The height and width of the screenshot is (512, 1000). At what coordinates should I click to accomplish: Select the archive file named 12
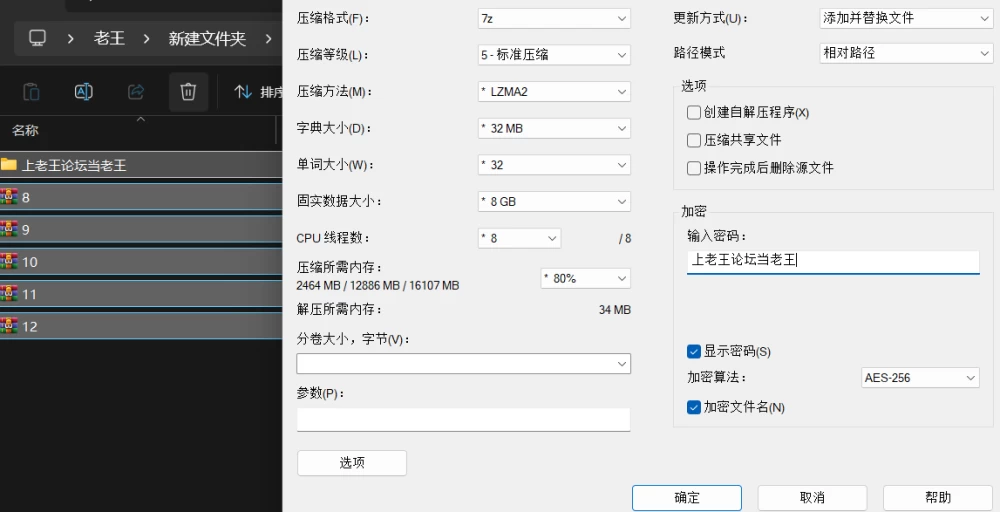tap(141, 326)
